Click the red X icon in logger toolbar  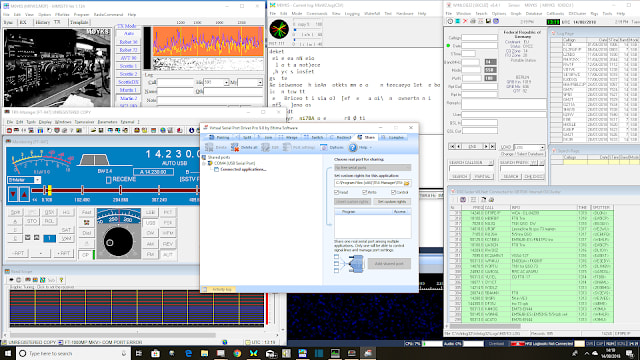pos(465,21)
